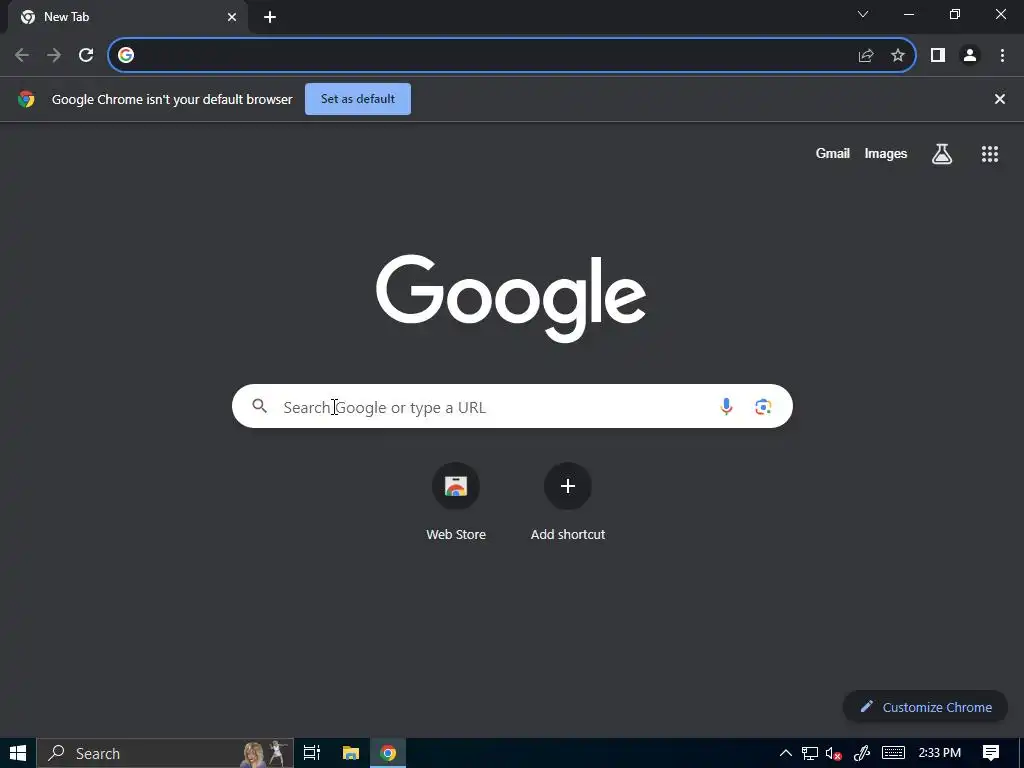
Task: Open the Gmail link
Action: [x=833, y=153]
